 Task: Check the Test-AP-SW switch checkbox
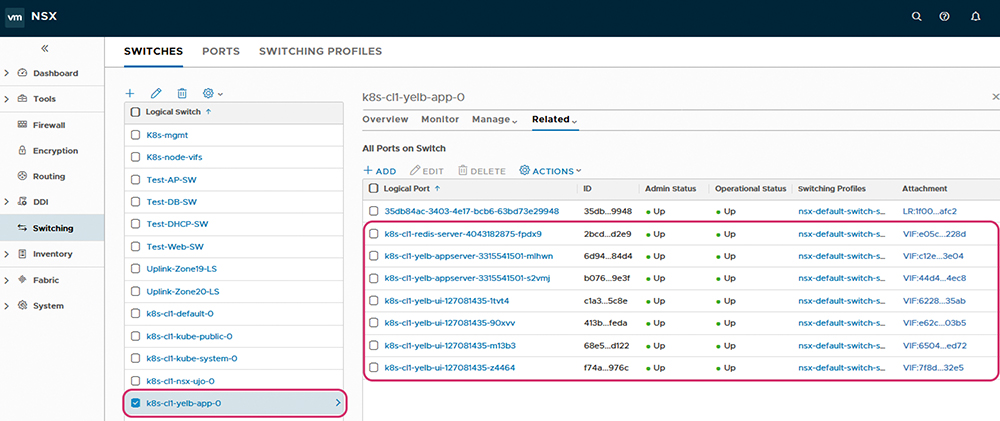pyautogui.click(x=135, y=180)
